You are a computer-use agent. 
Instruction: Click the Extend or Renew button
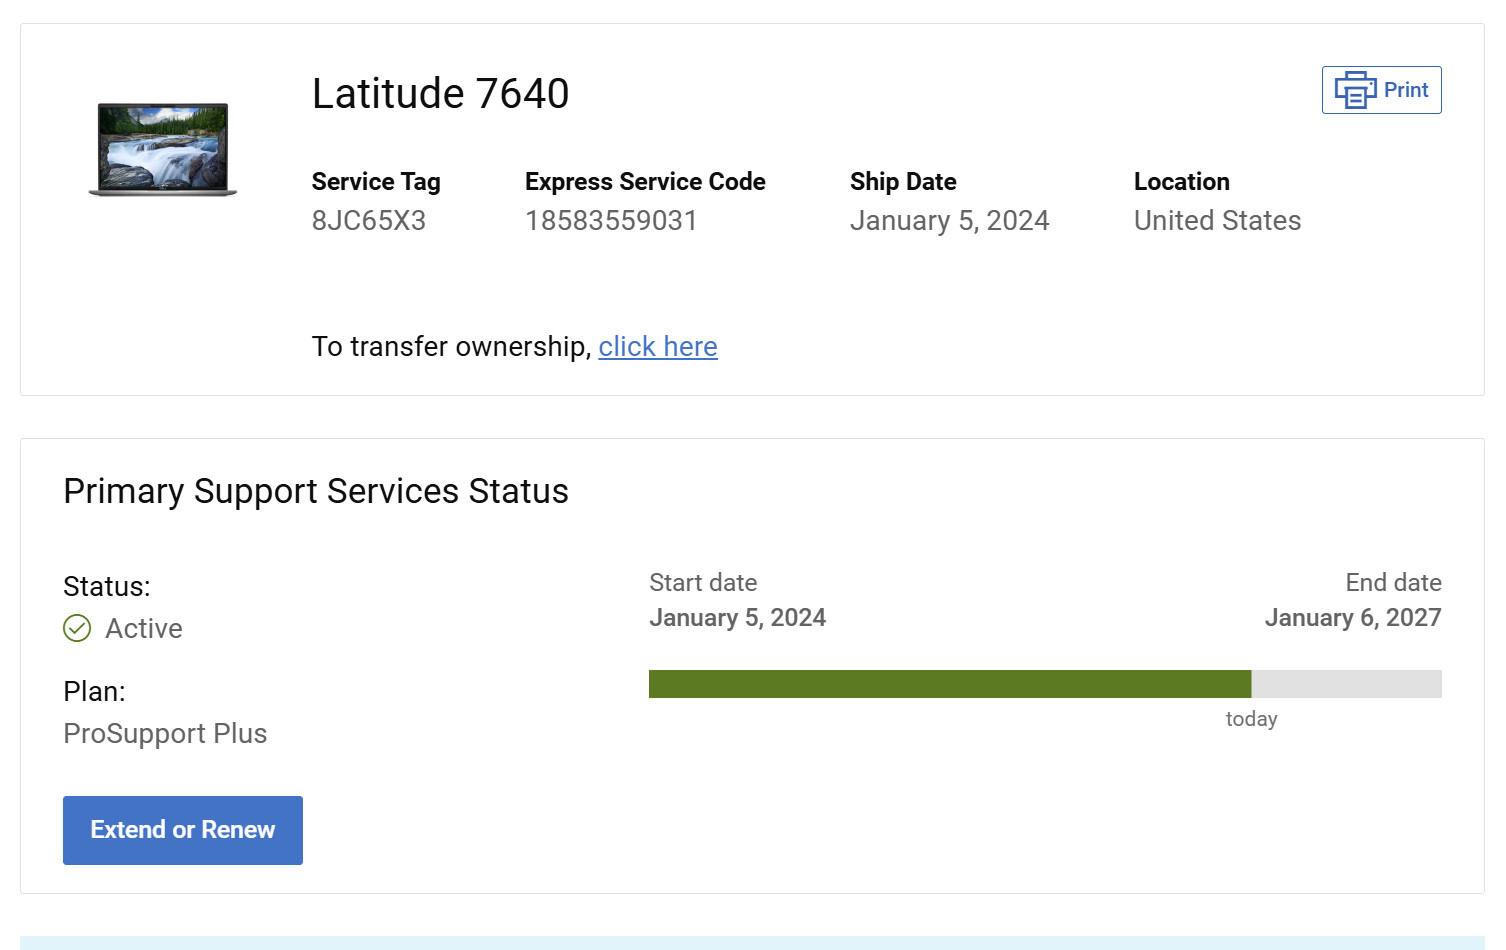coord(183,830)
